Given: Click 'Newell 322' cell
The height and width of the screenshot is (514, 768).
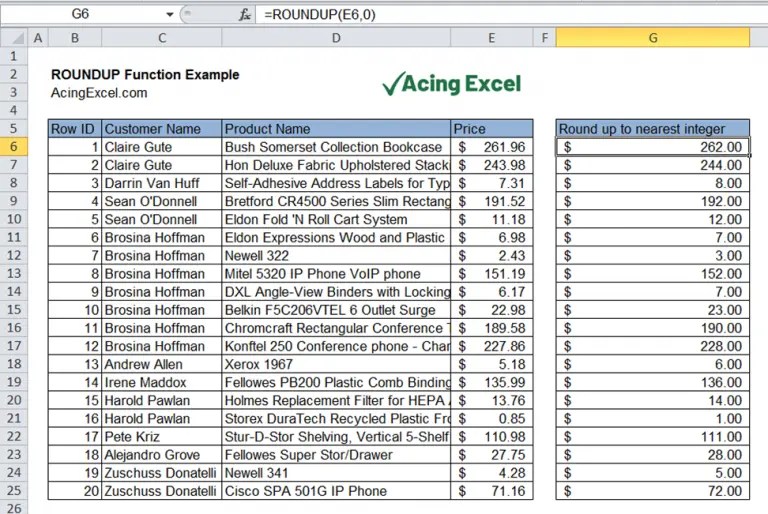Looking at the screenshot, I should (336, 255).
